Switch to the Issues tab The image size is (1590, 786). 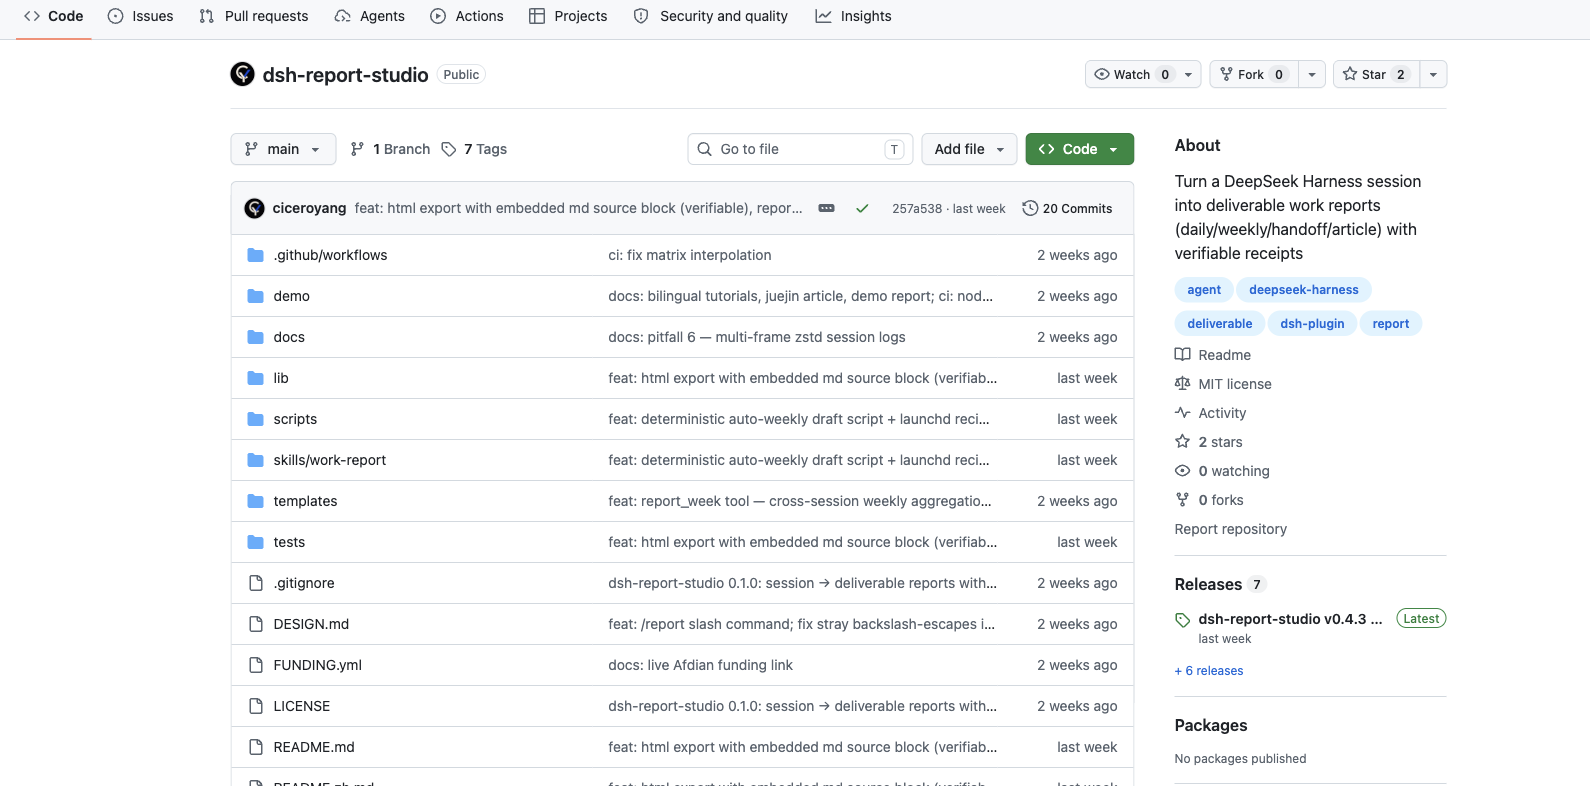pos(141,16)
